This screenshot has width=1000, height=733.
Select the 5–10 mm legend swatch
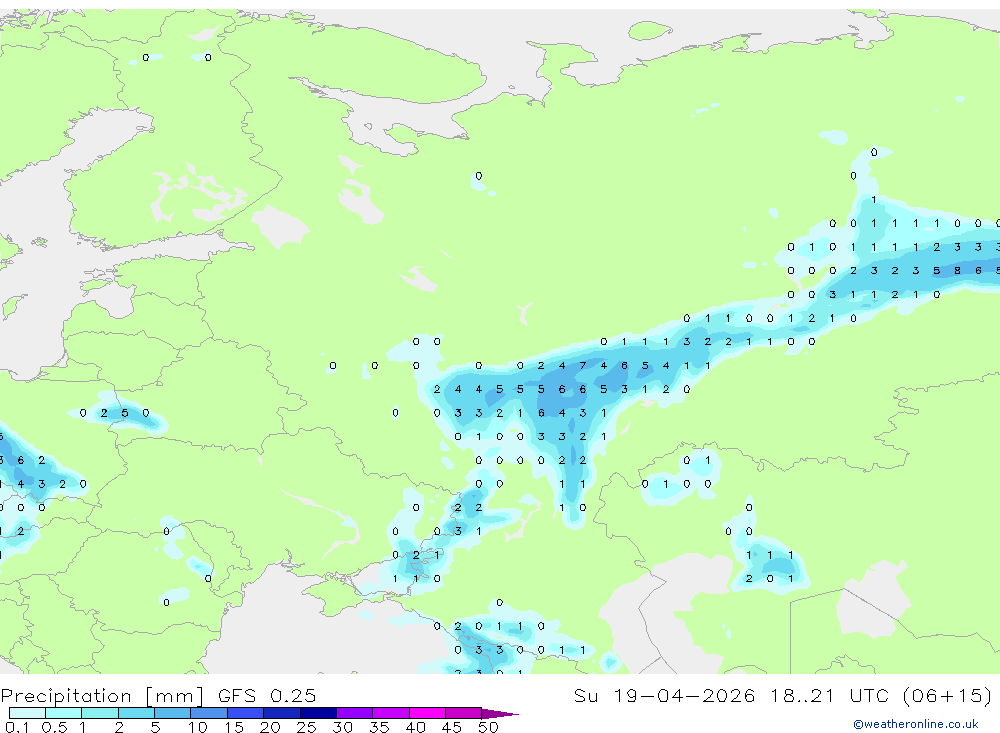173,713
